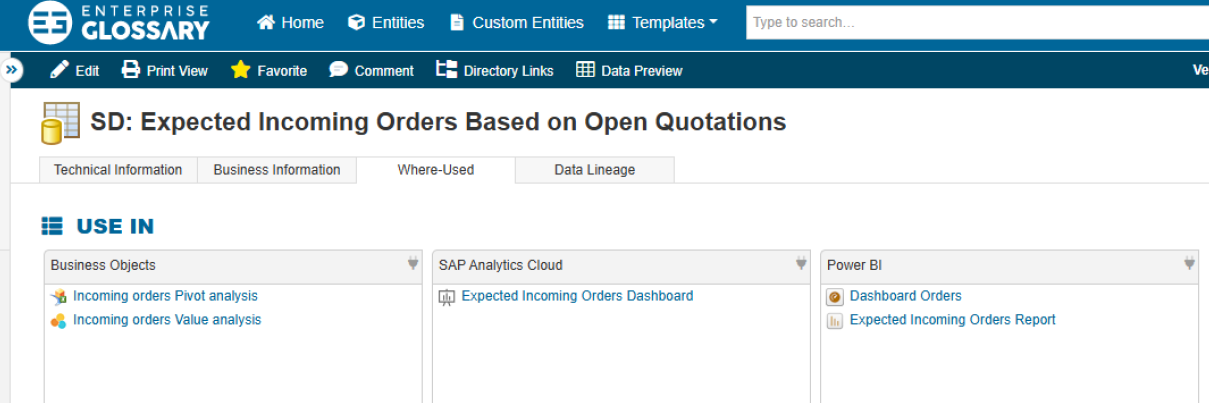1209x403 pixels.
Task: Open the Expected Incoming Orders Report link
Action: coord(952,320)
